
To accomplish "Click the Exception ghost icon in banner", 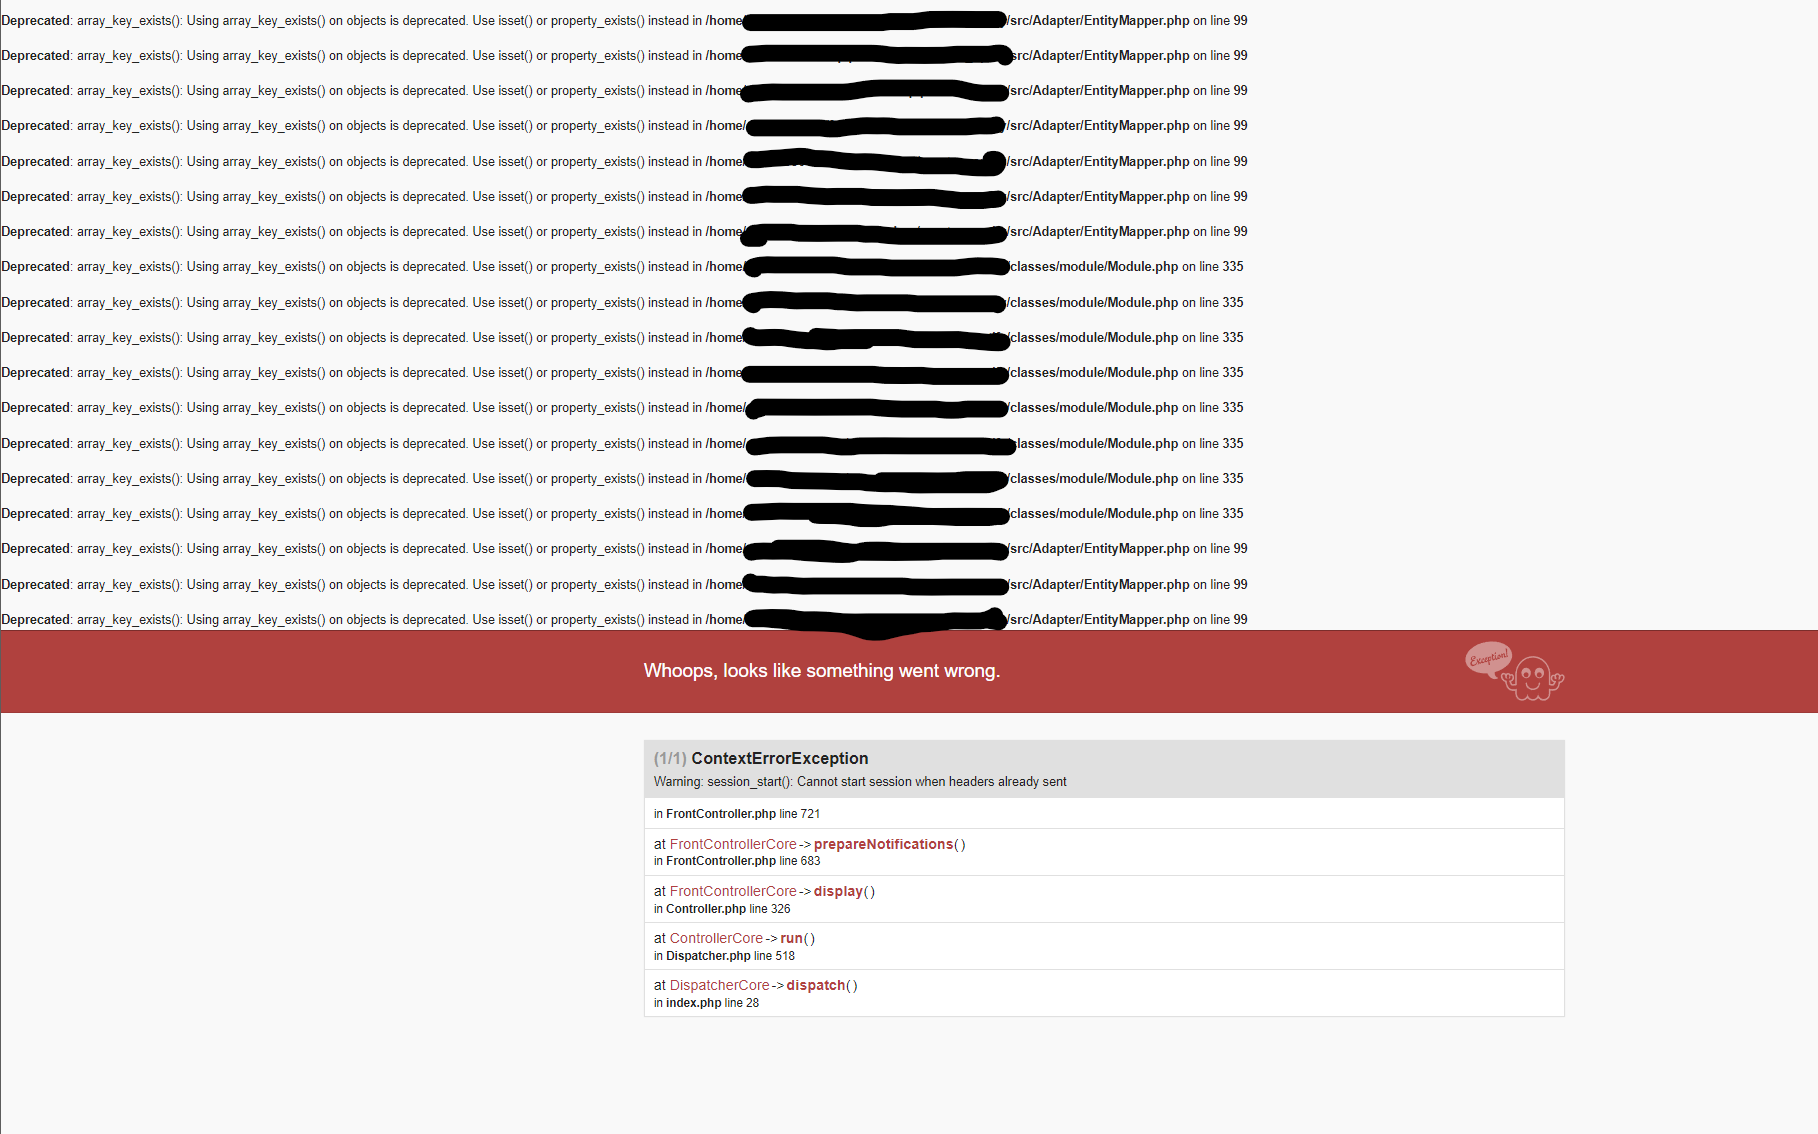I will pyautogui.click(x=1515, y=671).
